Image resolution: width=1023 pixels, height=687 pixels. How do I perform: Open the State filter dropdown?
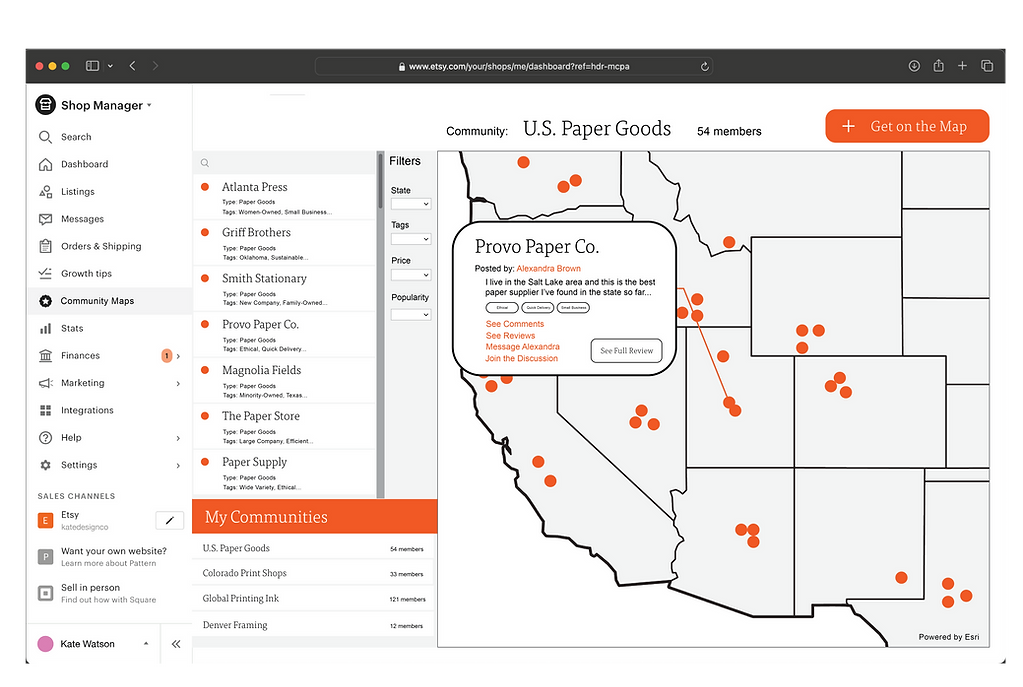coord(410,204)
